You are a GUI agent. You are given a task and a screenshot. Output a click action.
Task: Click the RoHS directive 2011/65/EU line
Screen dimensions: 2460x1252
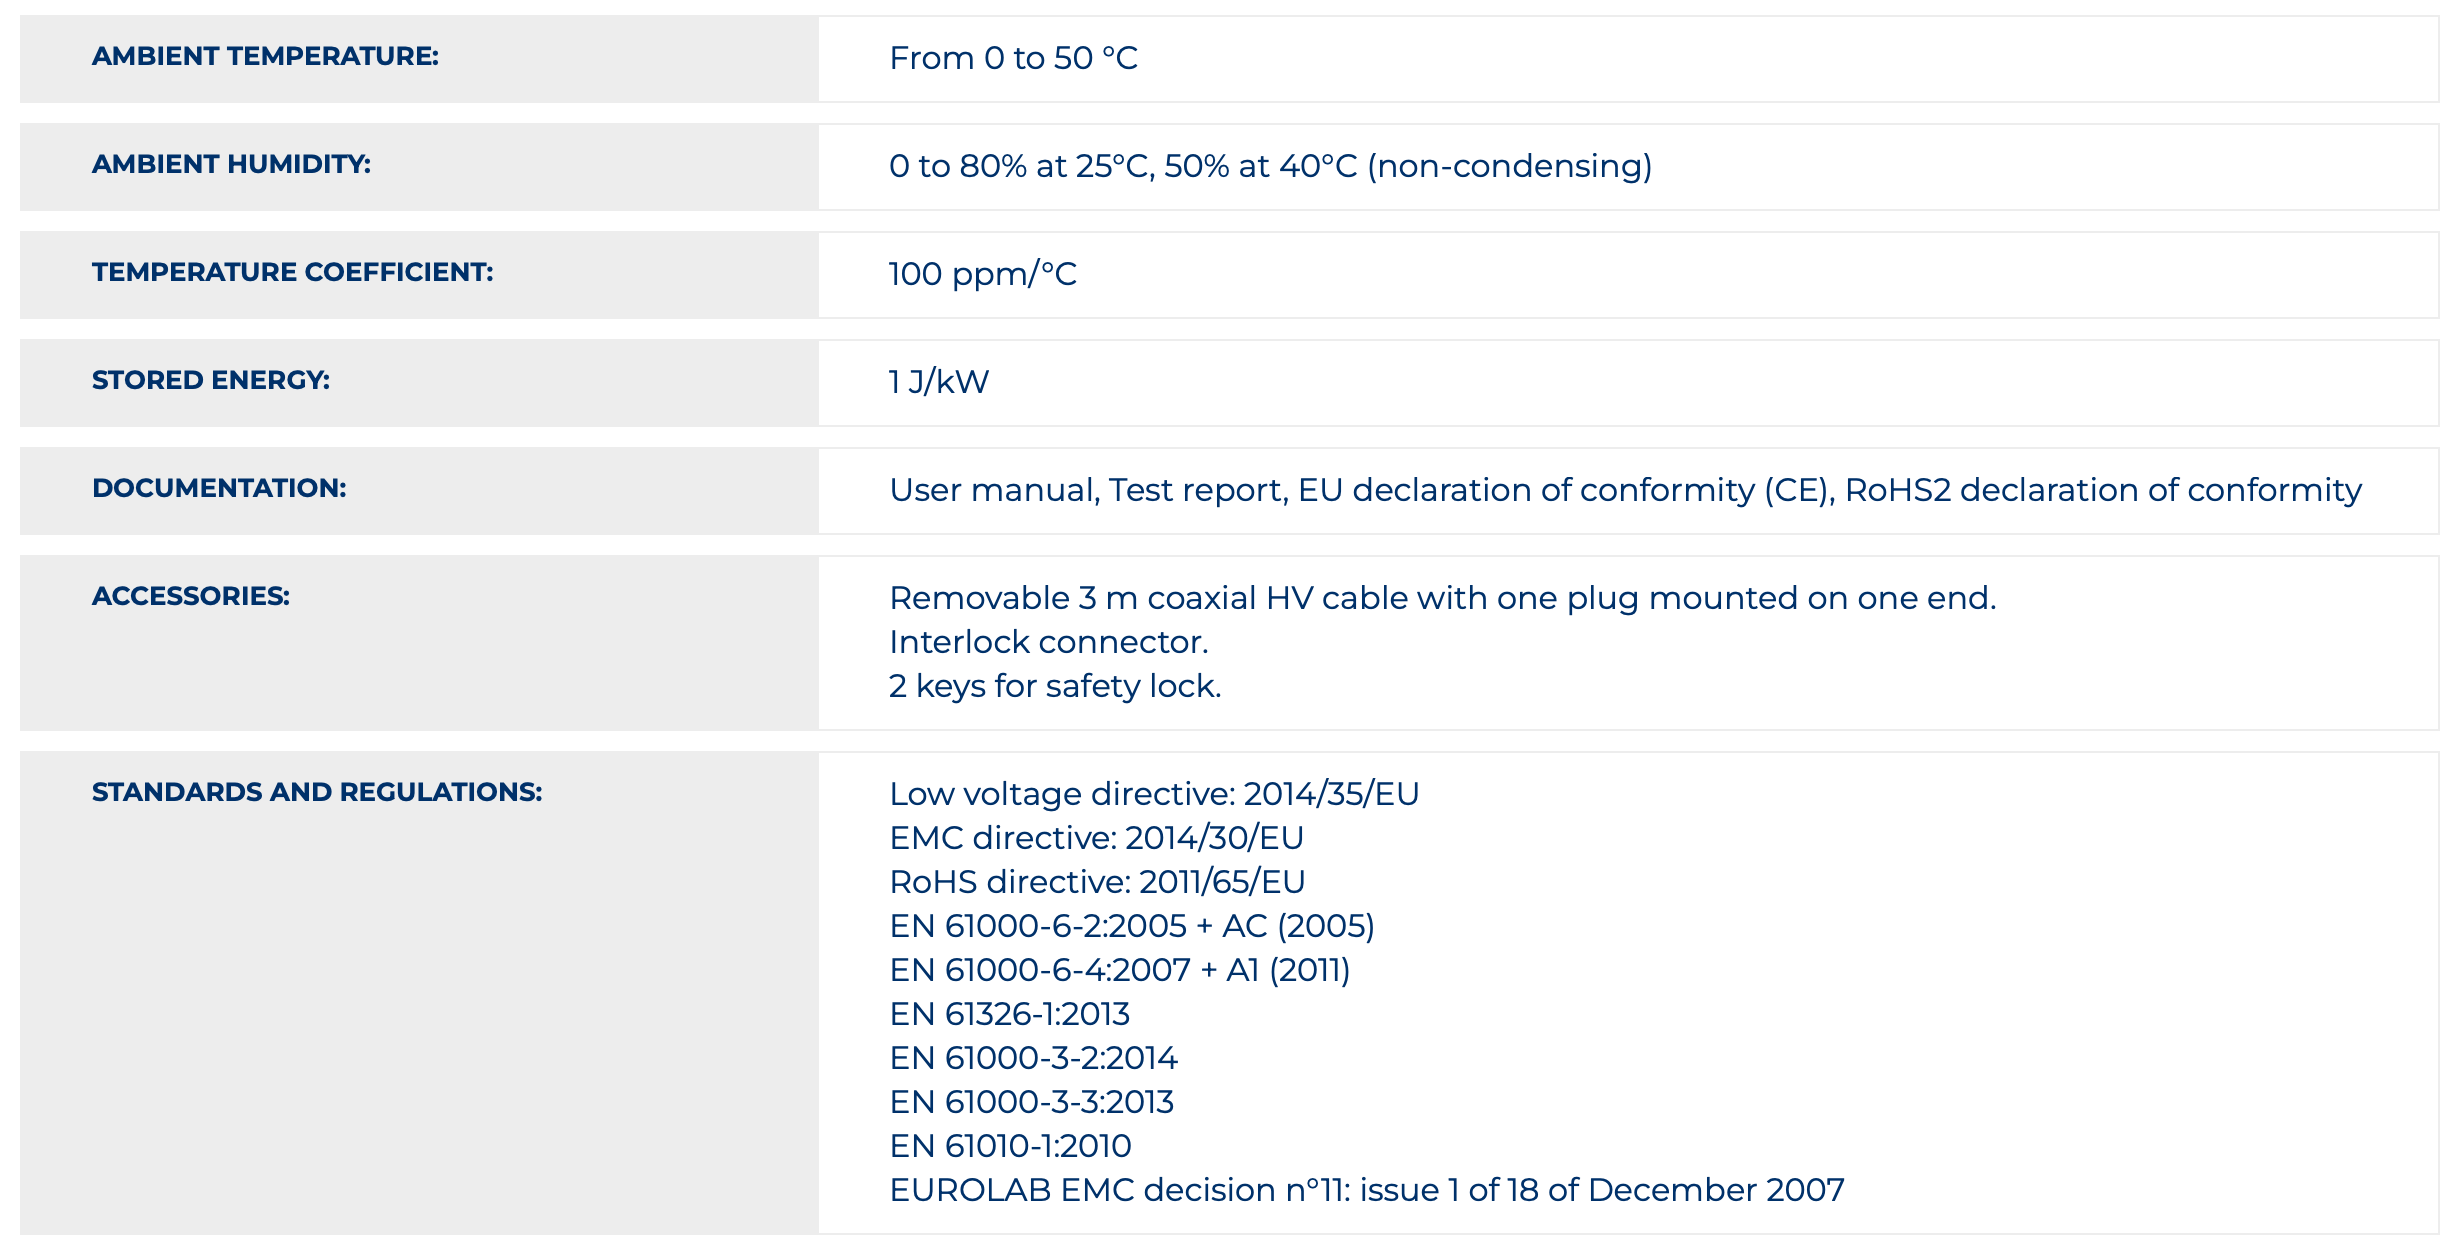1097,882
